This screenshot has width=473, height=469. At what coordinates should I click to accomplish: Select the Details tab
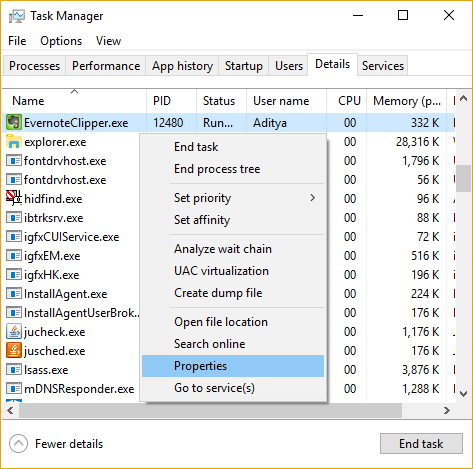[332, 64]
